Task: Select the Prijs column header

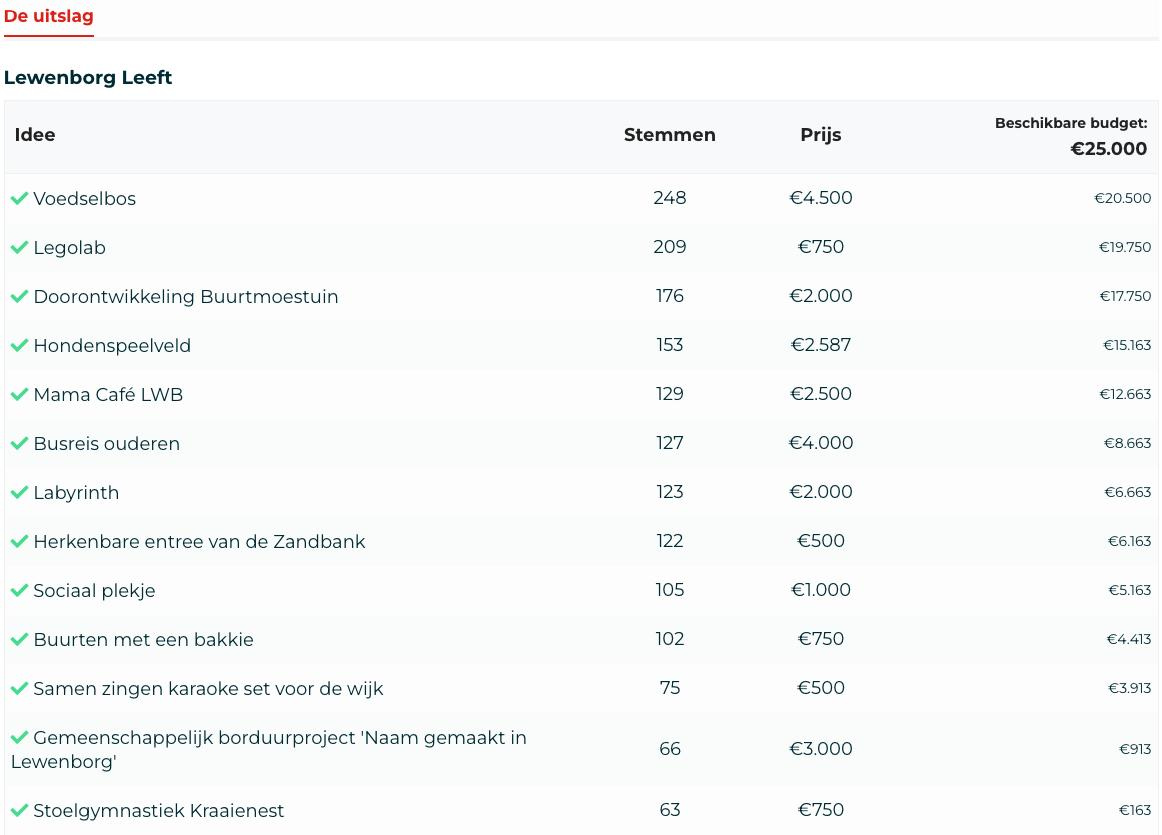Action: [x=820, y=135]
